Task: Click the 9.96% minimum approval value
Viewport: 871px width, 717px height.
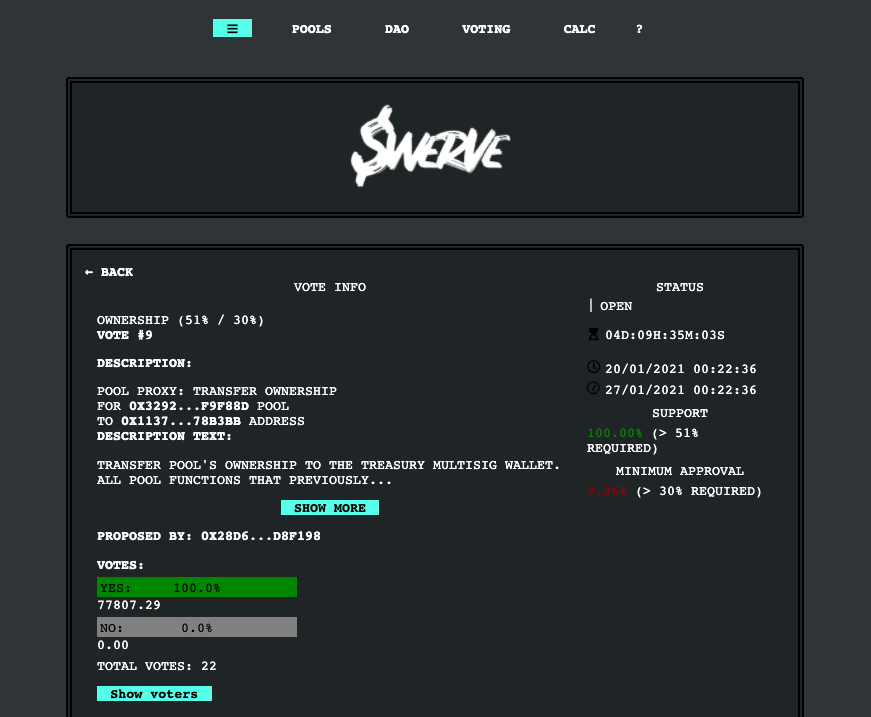Action: [x=607, y=492]
